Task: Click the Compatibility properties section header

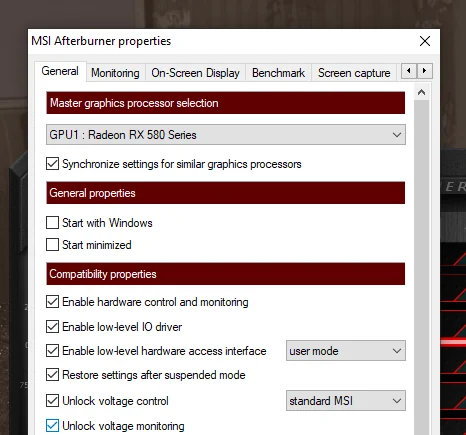Action: tap(226, 274)
